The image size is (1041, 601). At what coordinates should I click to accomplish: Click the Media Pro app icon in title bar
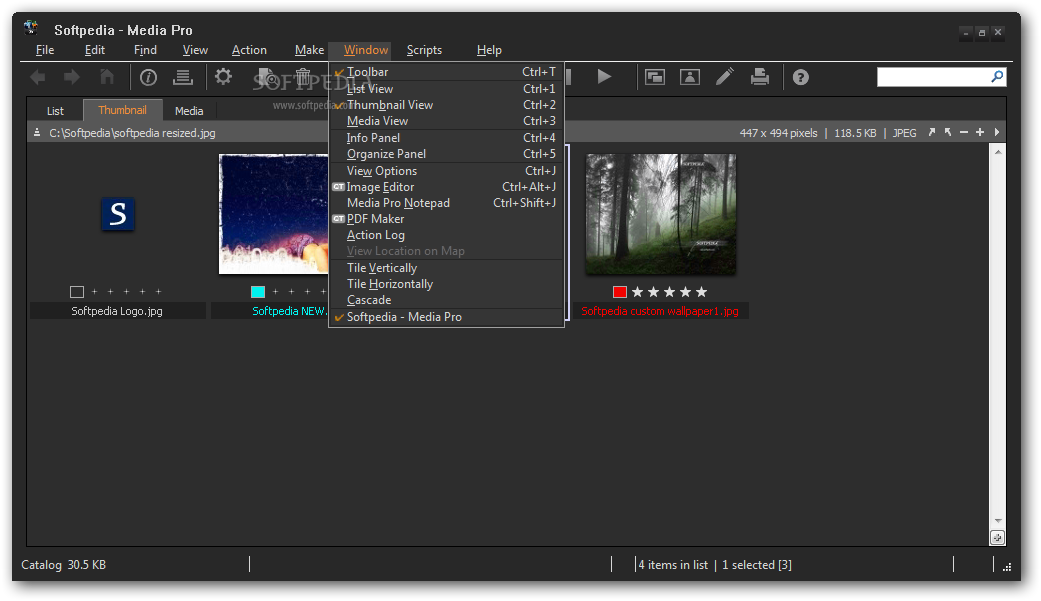[x=31, y=28]
